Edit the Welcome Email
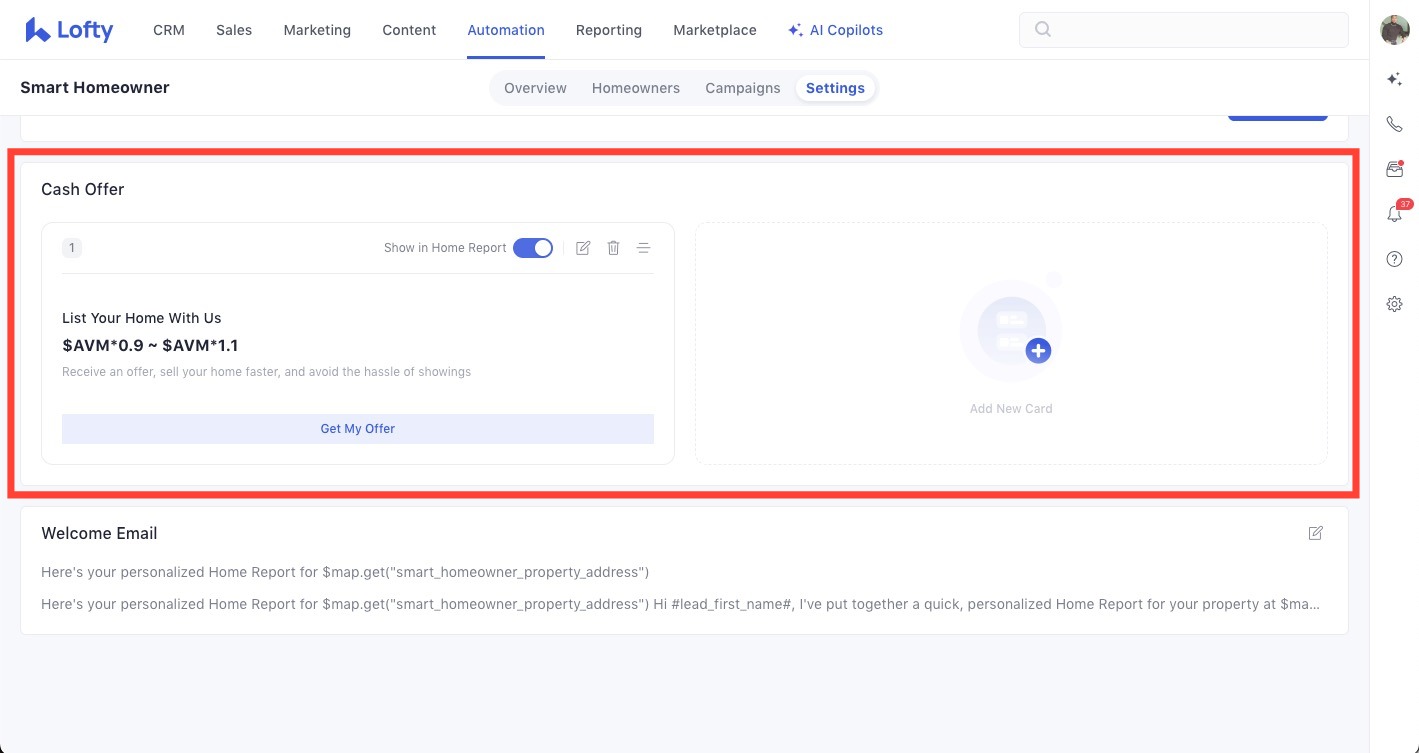This screenshot has height=753, width=1419. [1315, 533]
